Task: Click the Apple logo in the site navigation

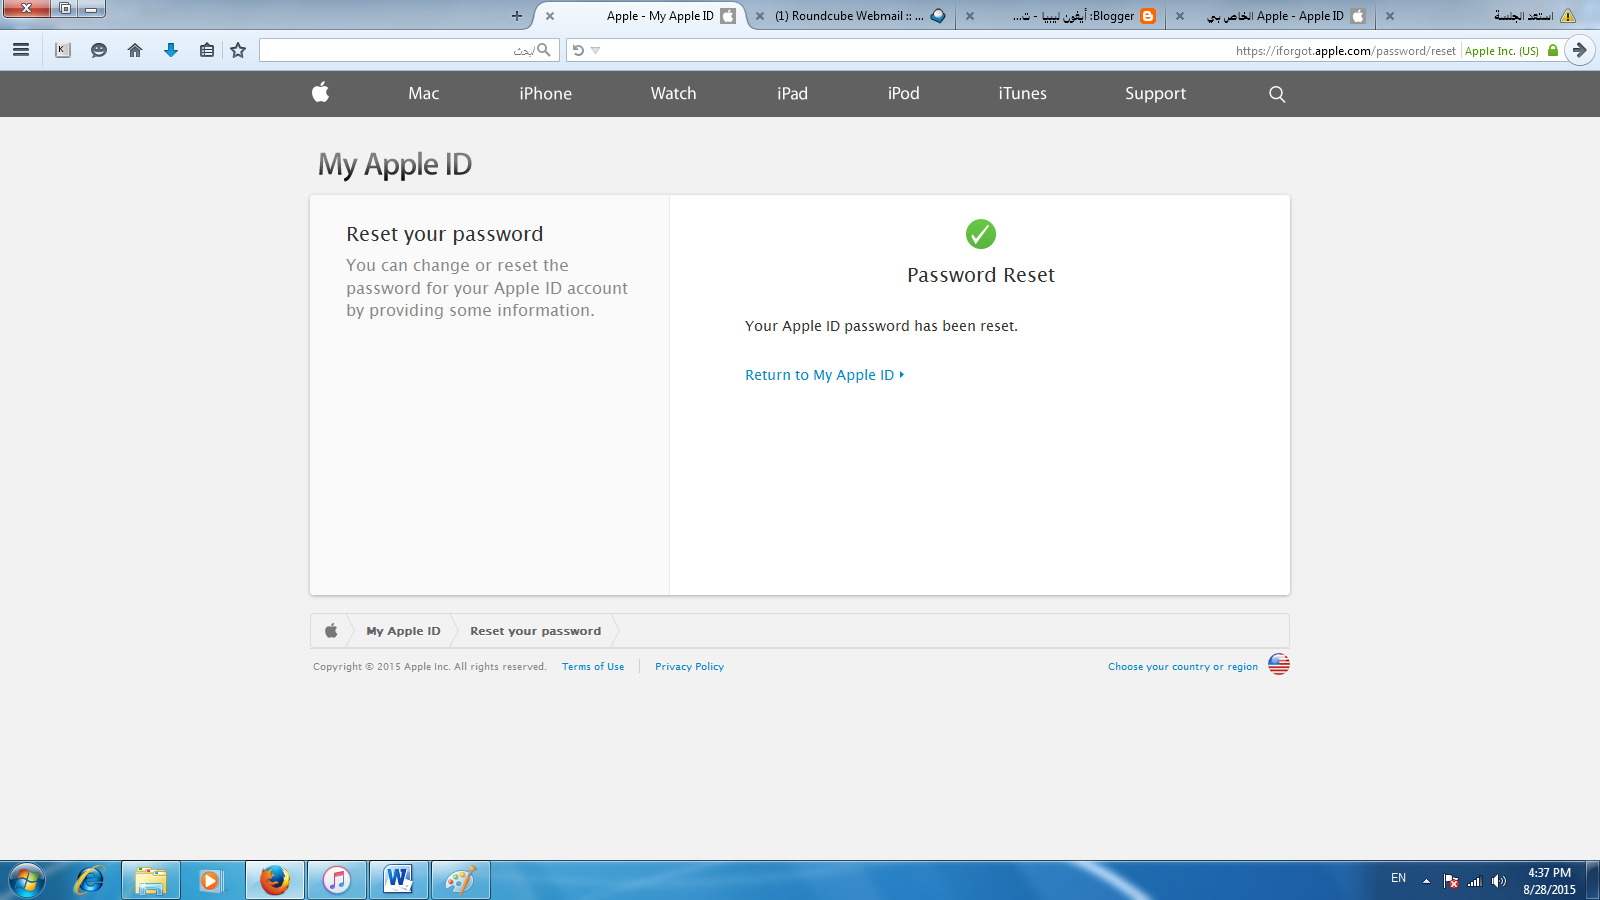Action: coord(320,92)
